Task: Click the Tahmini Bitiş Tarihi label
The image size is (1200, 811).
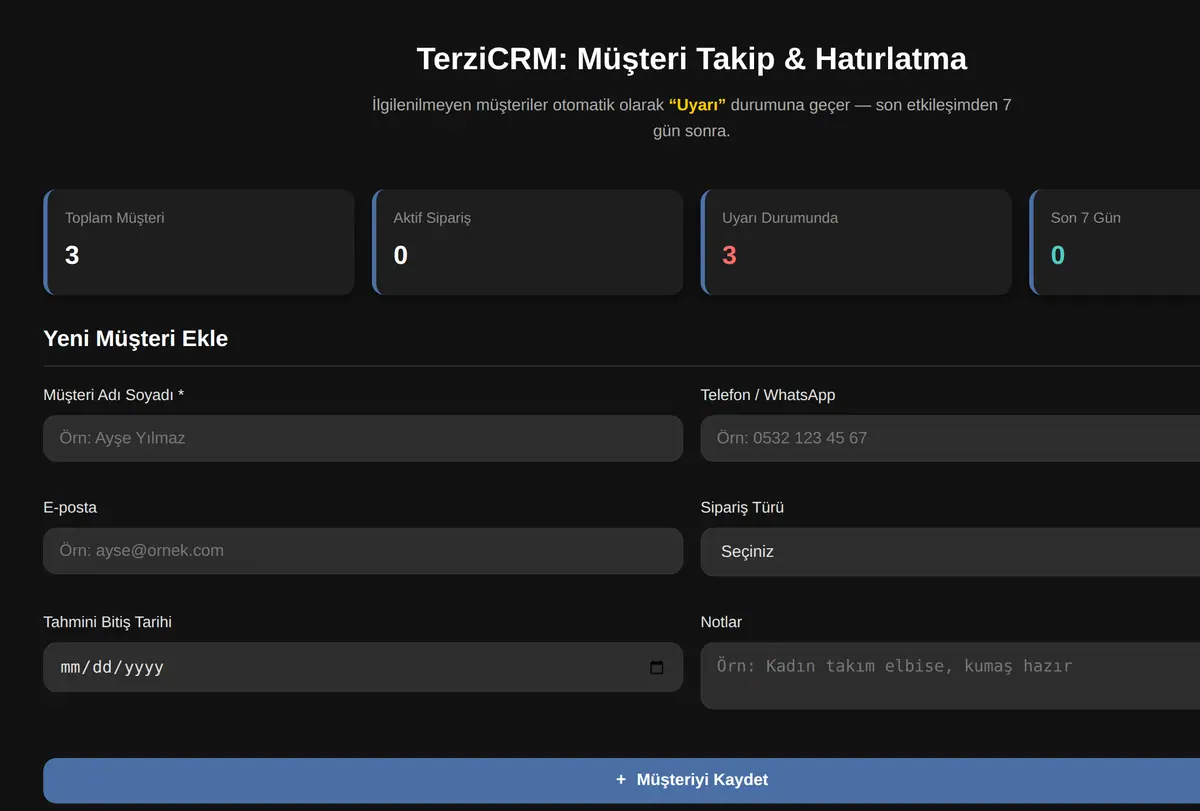Action: pyautogui.click(x=108, y=622)
